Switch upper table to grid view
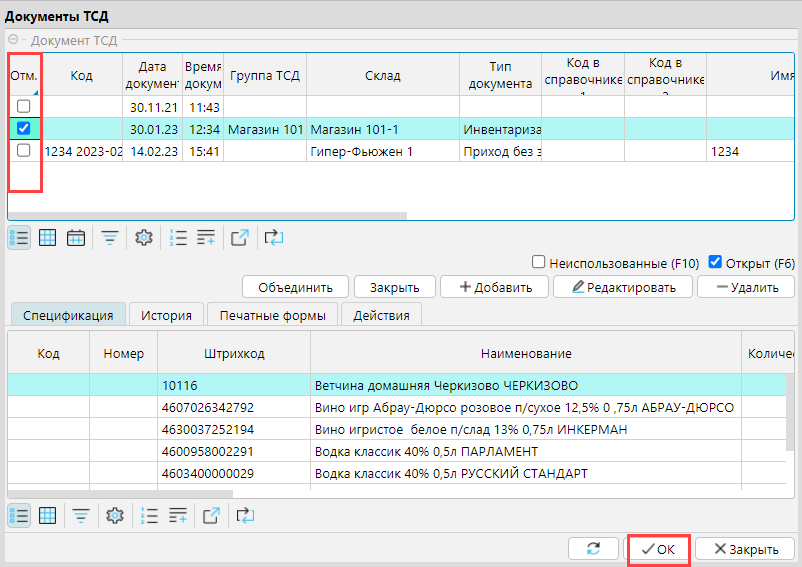Screen dimensions: 802x567 [47, 238]
